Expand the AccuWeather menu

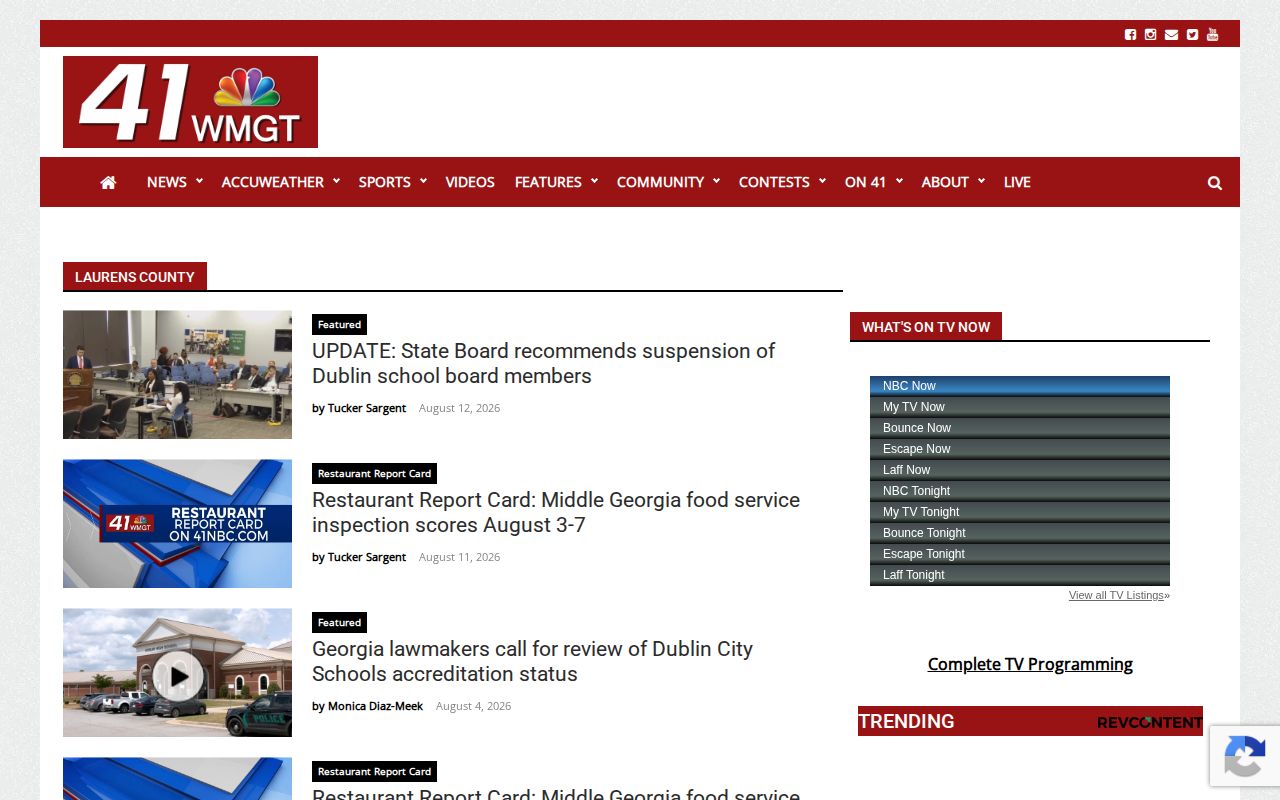(281, 182)
